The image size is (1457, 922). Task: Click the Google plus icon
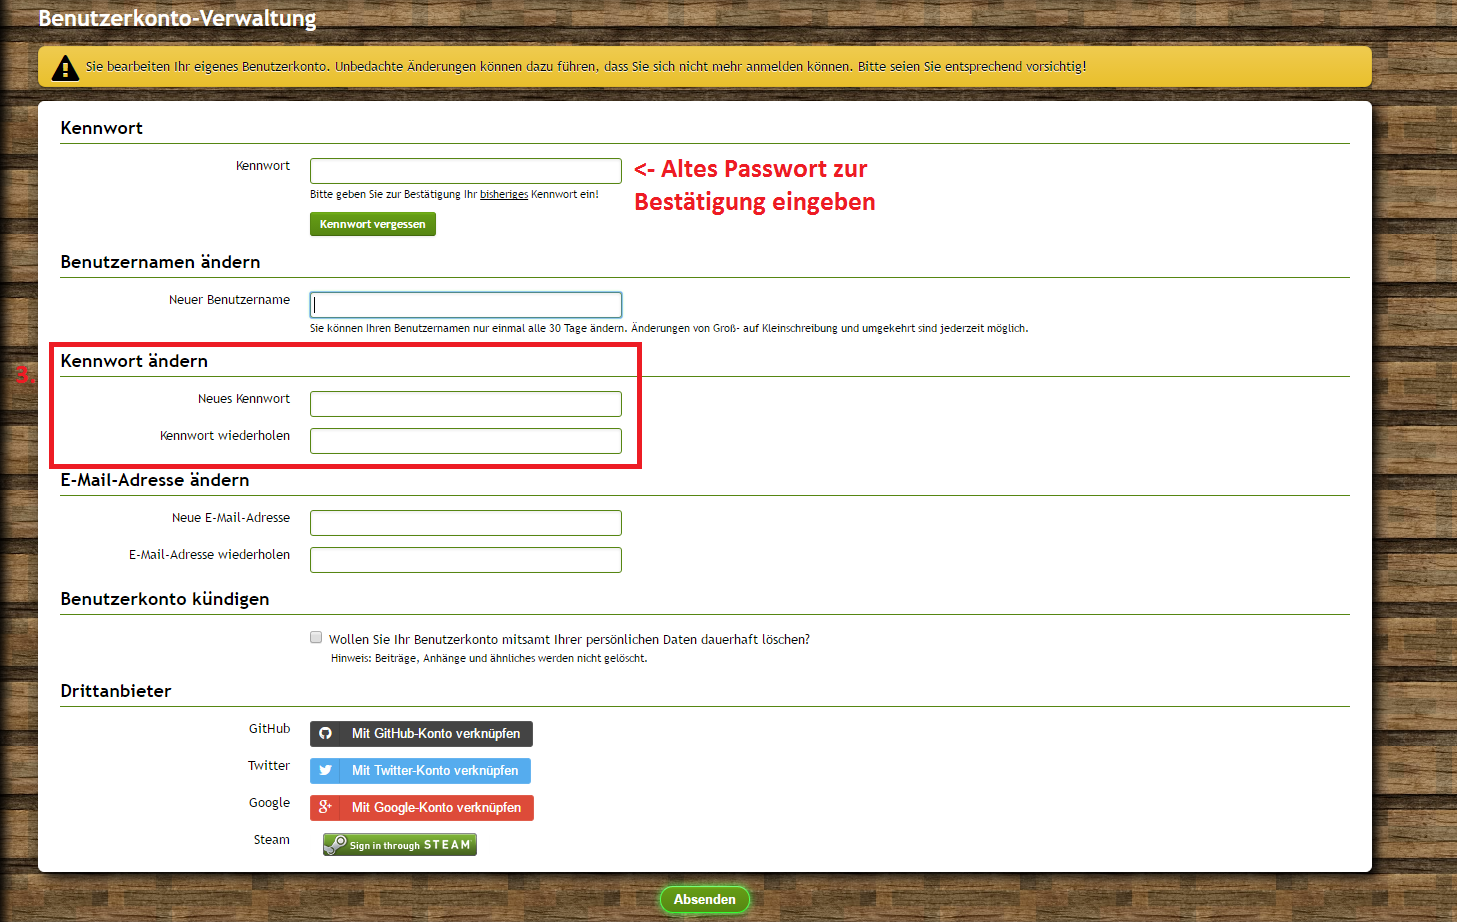325,808
